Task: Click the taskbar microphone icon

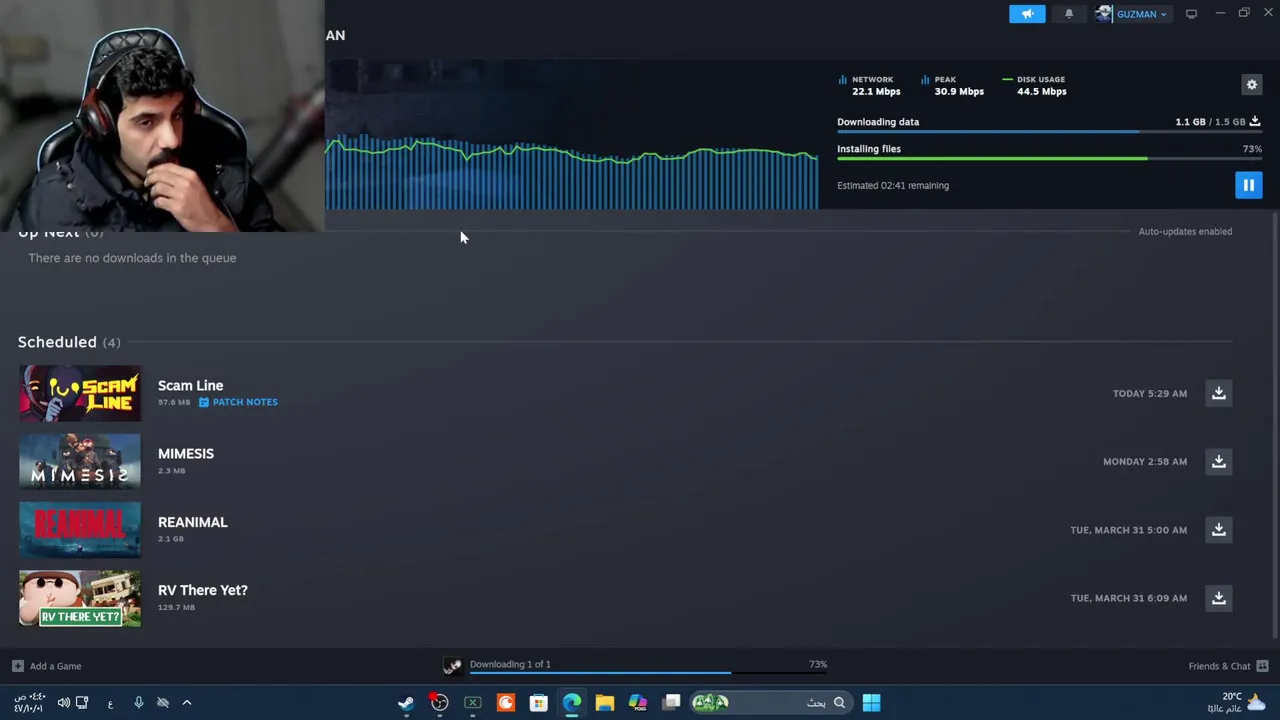Action: 138,702
